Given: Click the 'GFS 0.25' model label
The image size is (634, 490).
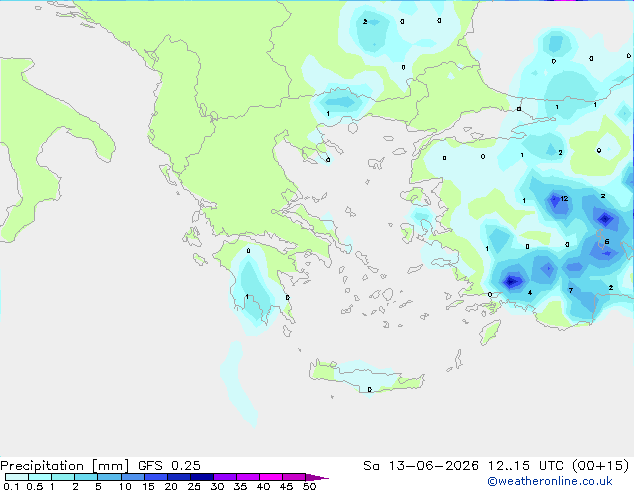Looking at the screenshot, I should (169, 466).
